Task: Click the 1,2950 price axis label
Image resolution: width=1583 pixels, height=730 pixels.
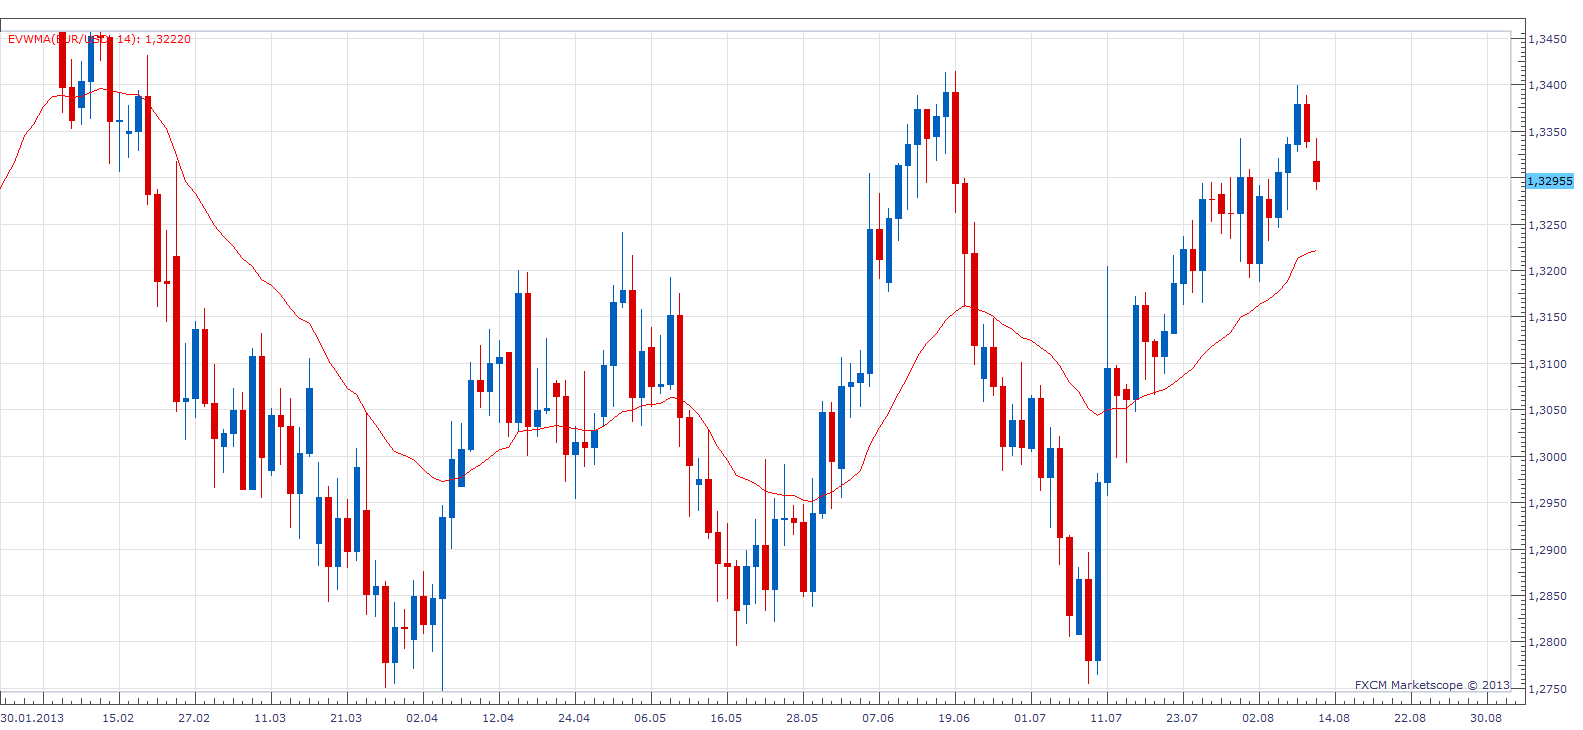Action: point(1548,503)
